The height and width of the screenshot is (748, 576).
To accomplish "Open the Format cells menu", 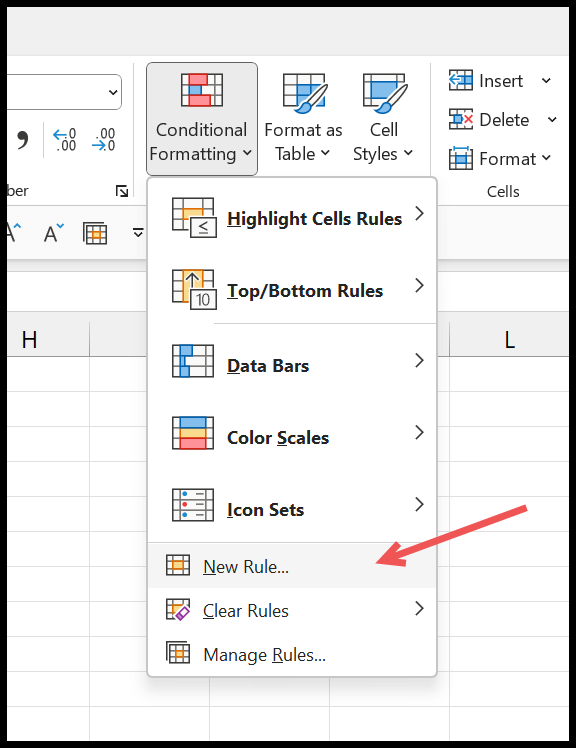I will pos(501,158).
